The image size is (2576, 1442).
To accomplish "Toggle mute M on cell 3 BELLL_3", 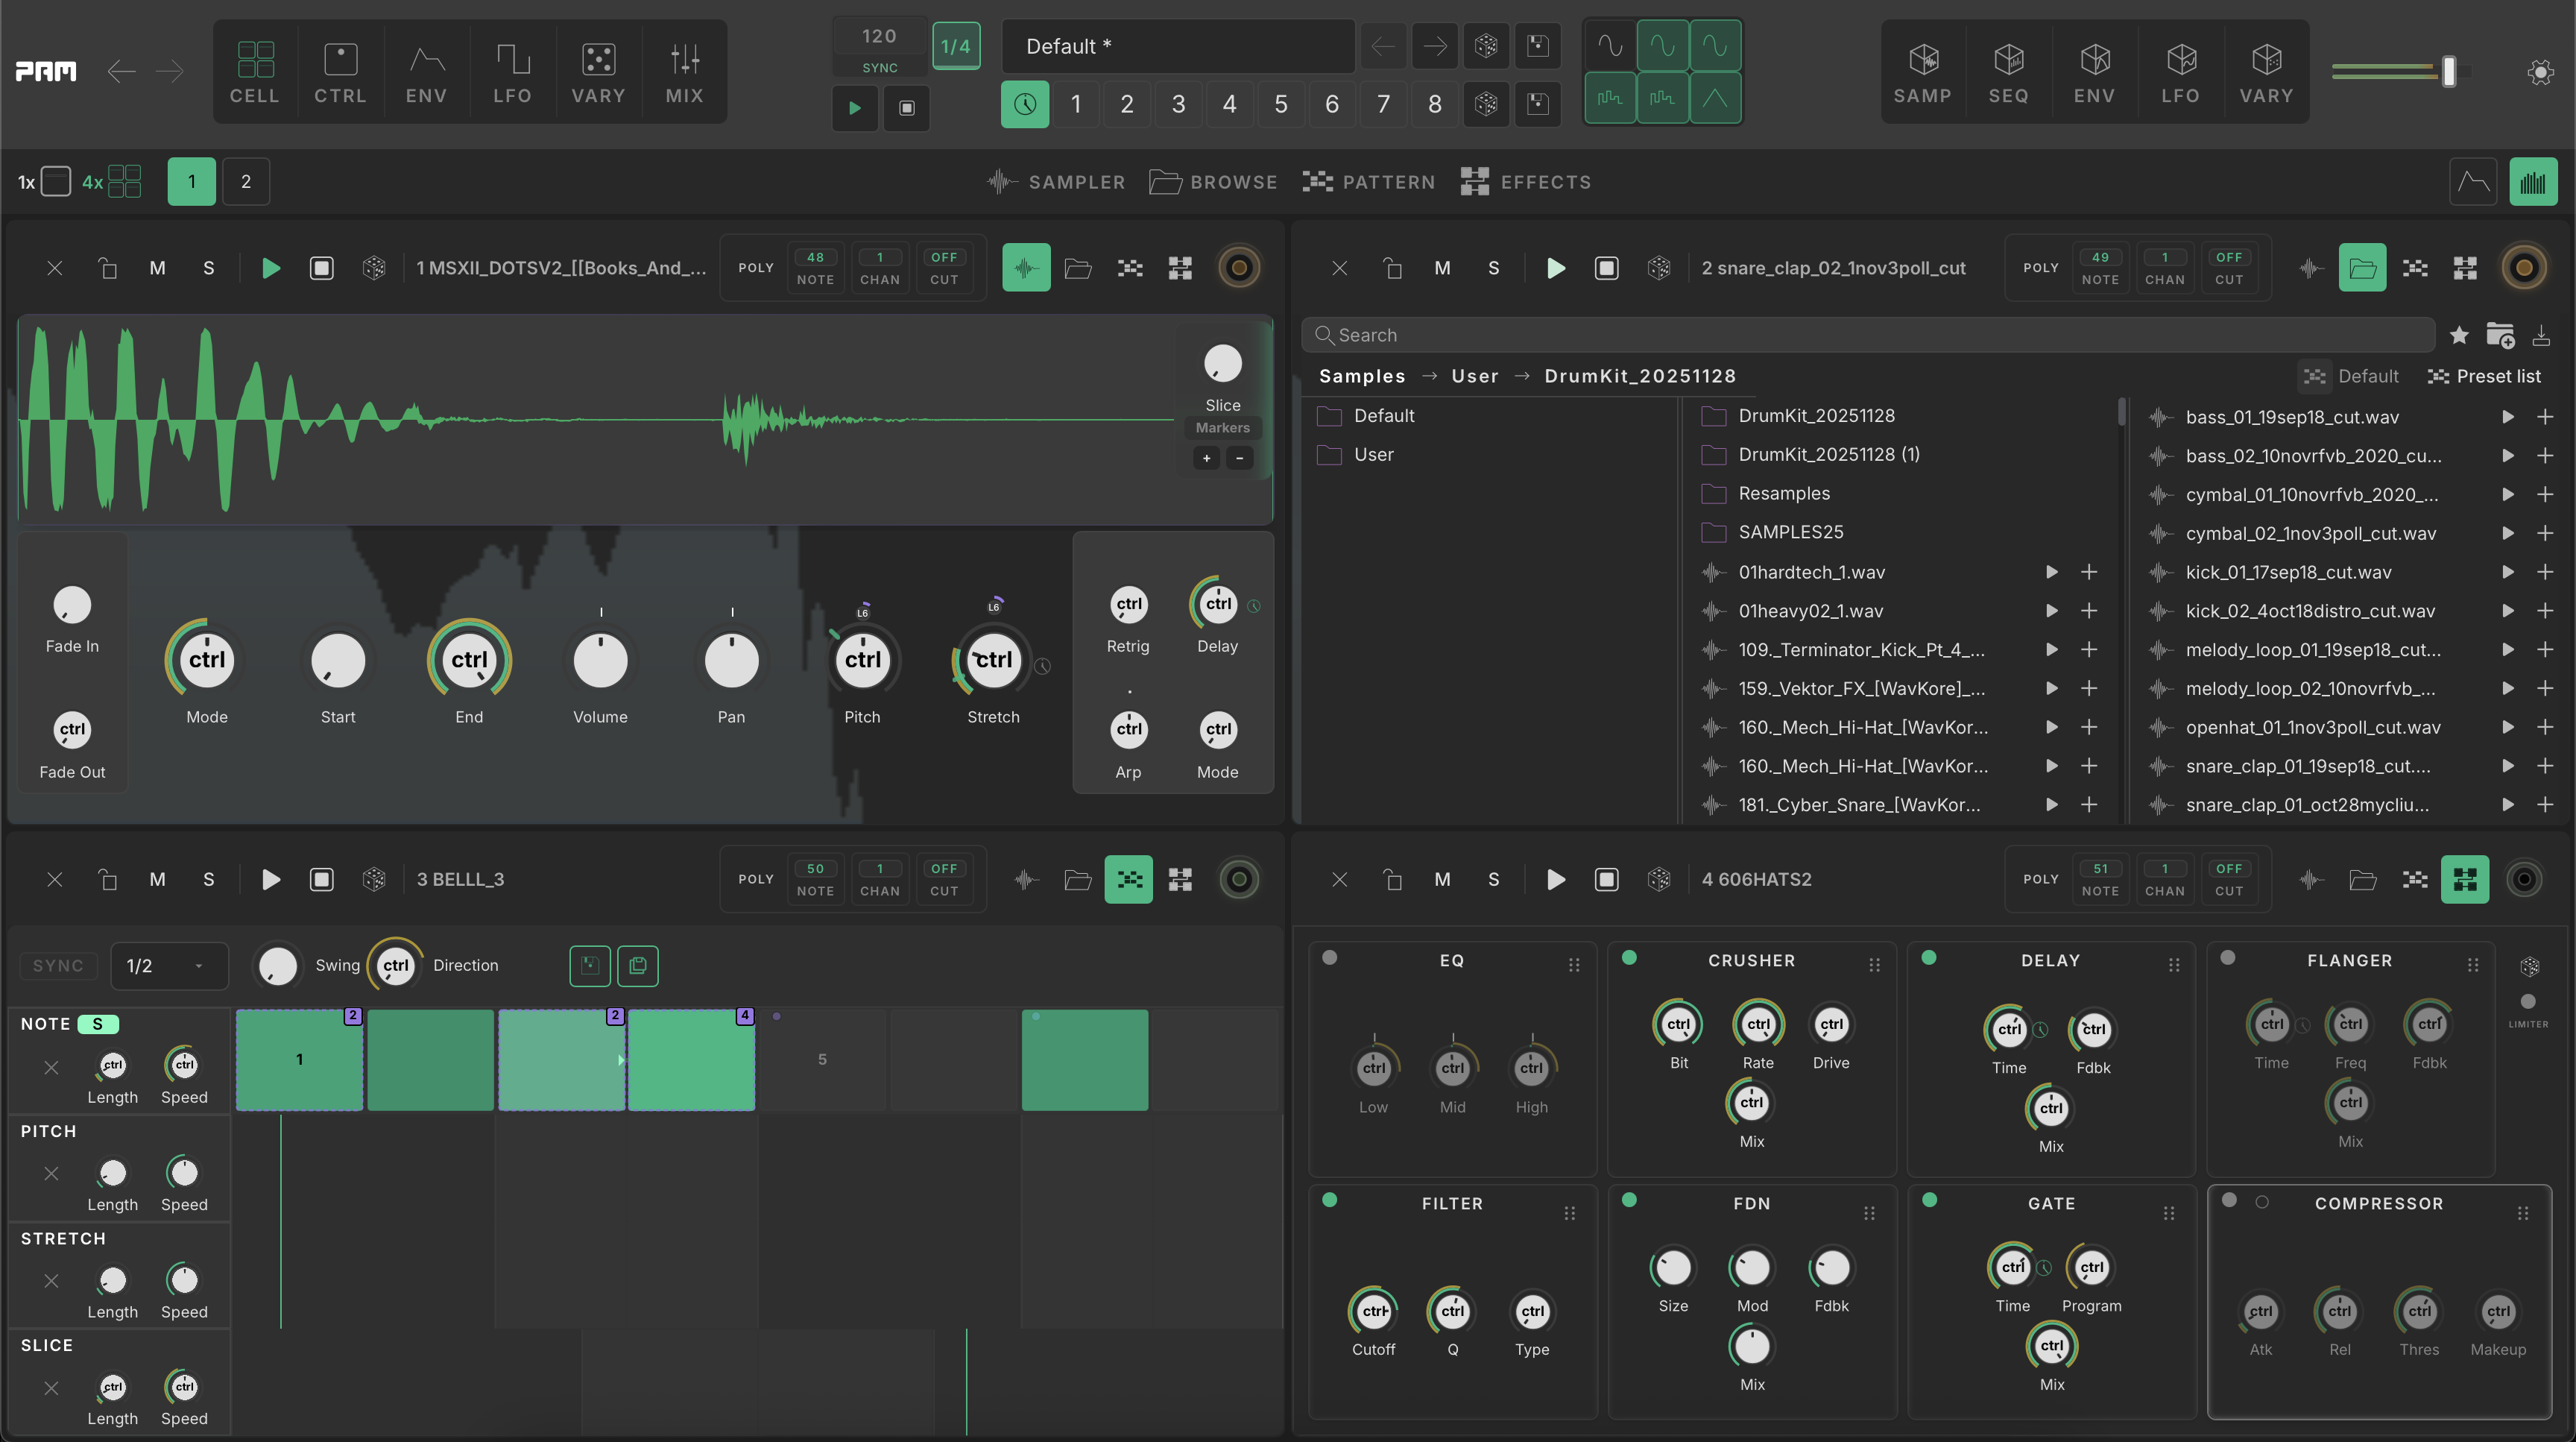I will [157, 880].
